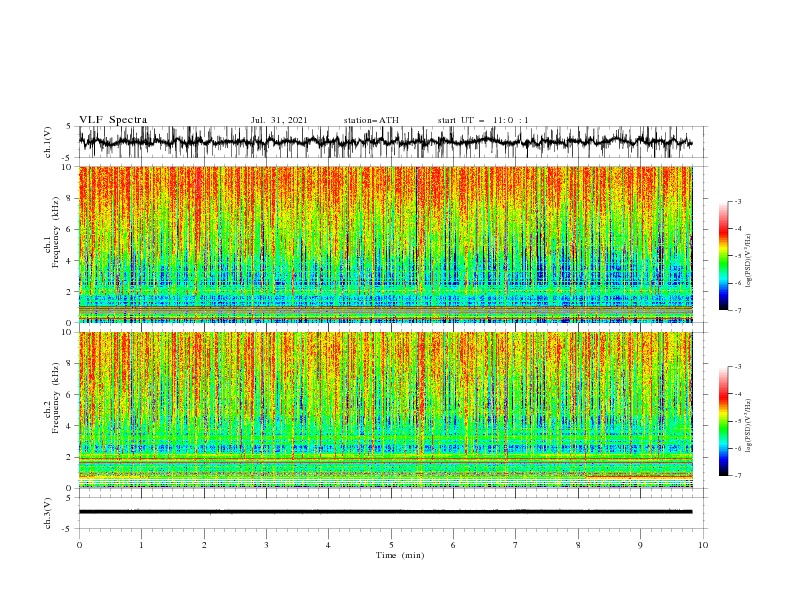The height and width of the screenshot is (612, 792).
Task: Click the "10" tick label on Time axis
Action: (703, 545)
